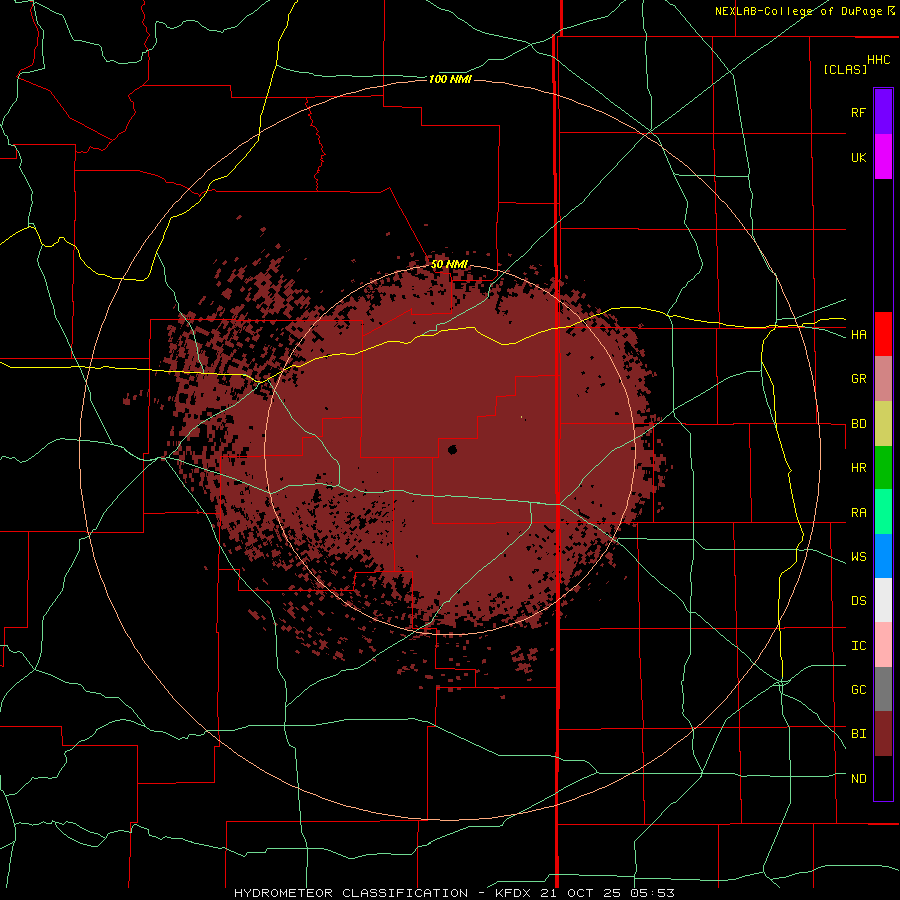Click the yellow BD legend swatch
This screenshot has height=900, width=900.
click(883, 424)
